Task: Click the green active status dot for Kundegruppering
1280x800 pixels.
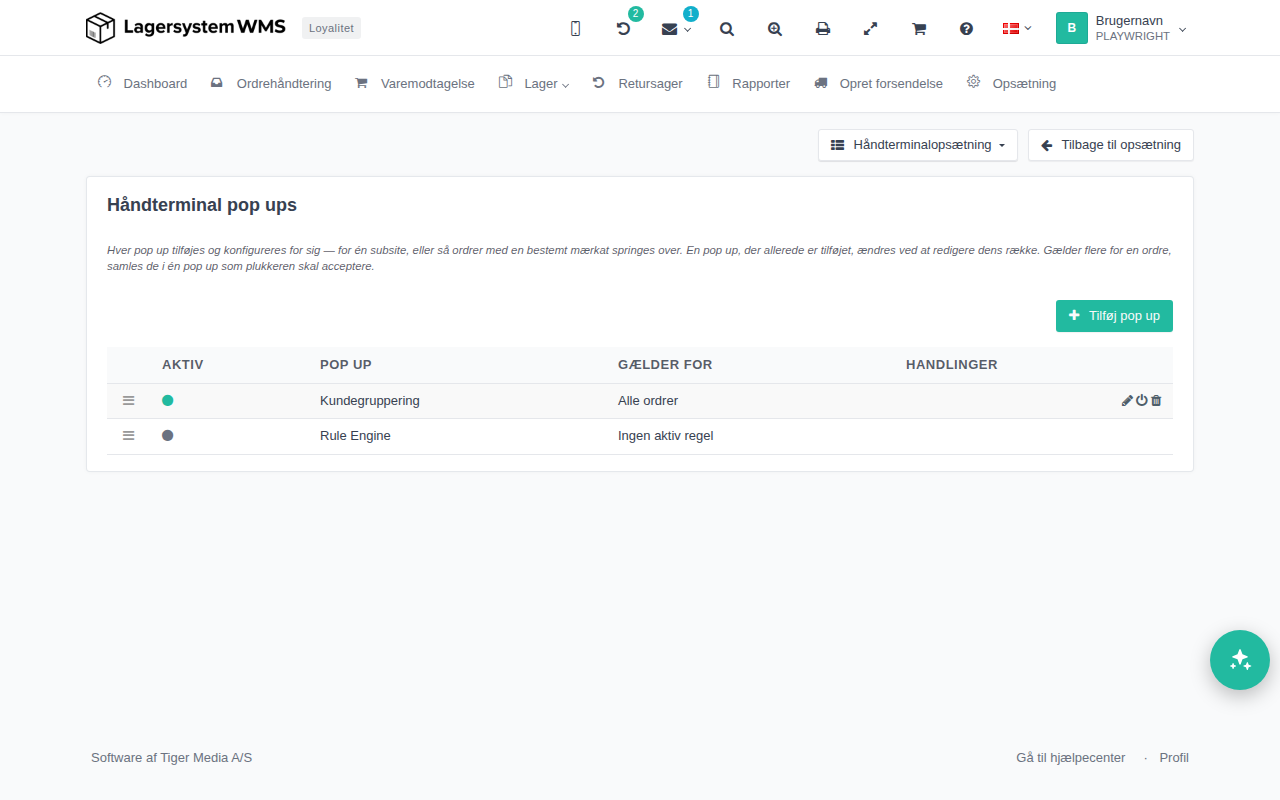Action: click(x=168, y=400)
